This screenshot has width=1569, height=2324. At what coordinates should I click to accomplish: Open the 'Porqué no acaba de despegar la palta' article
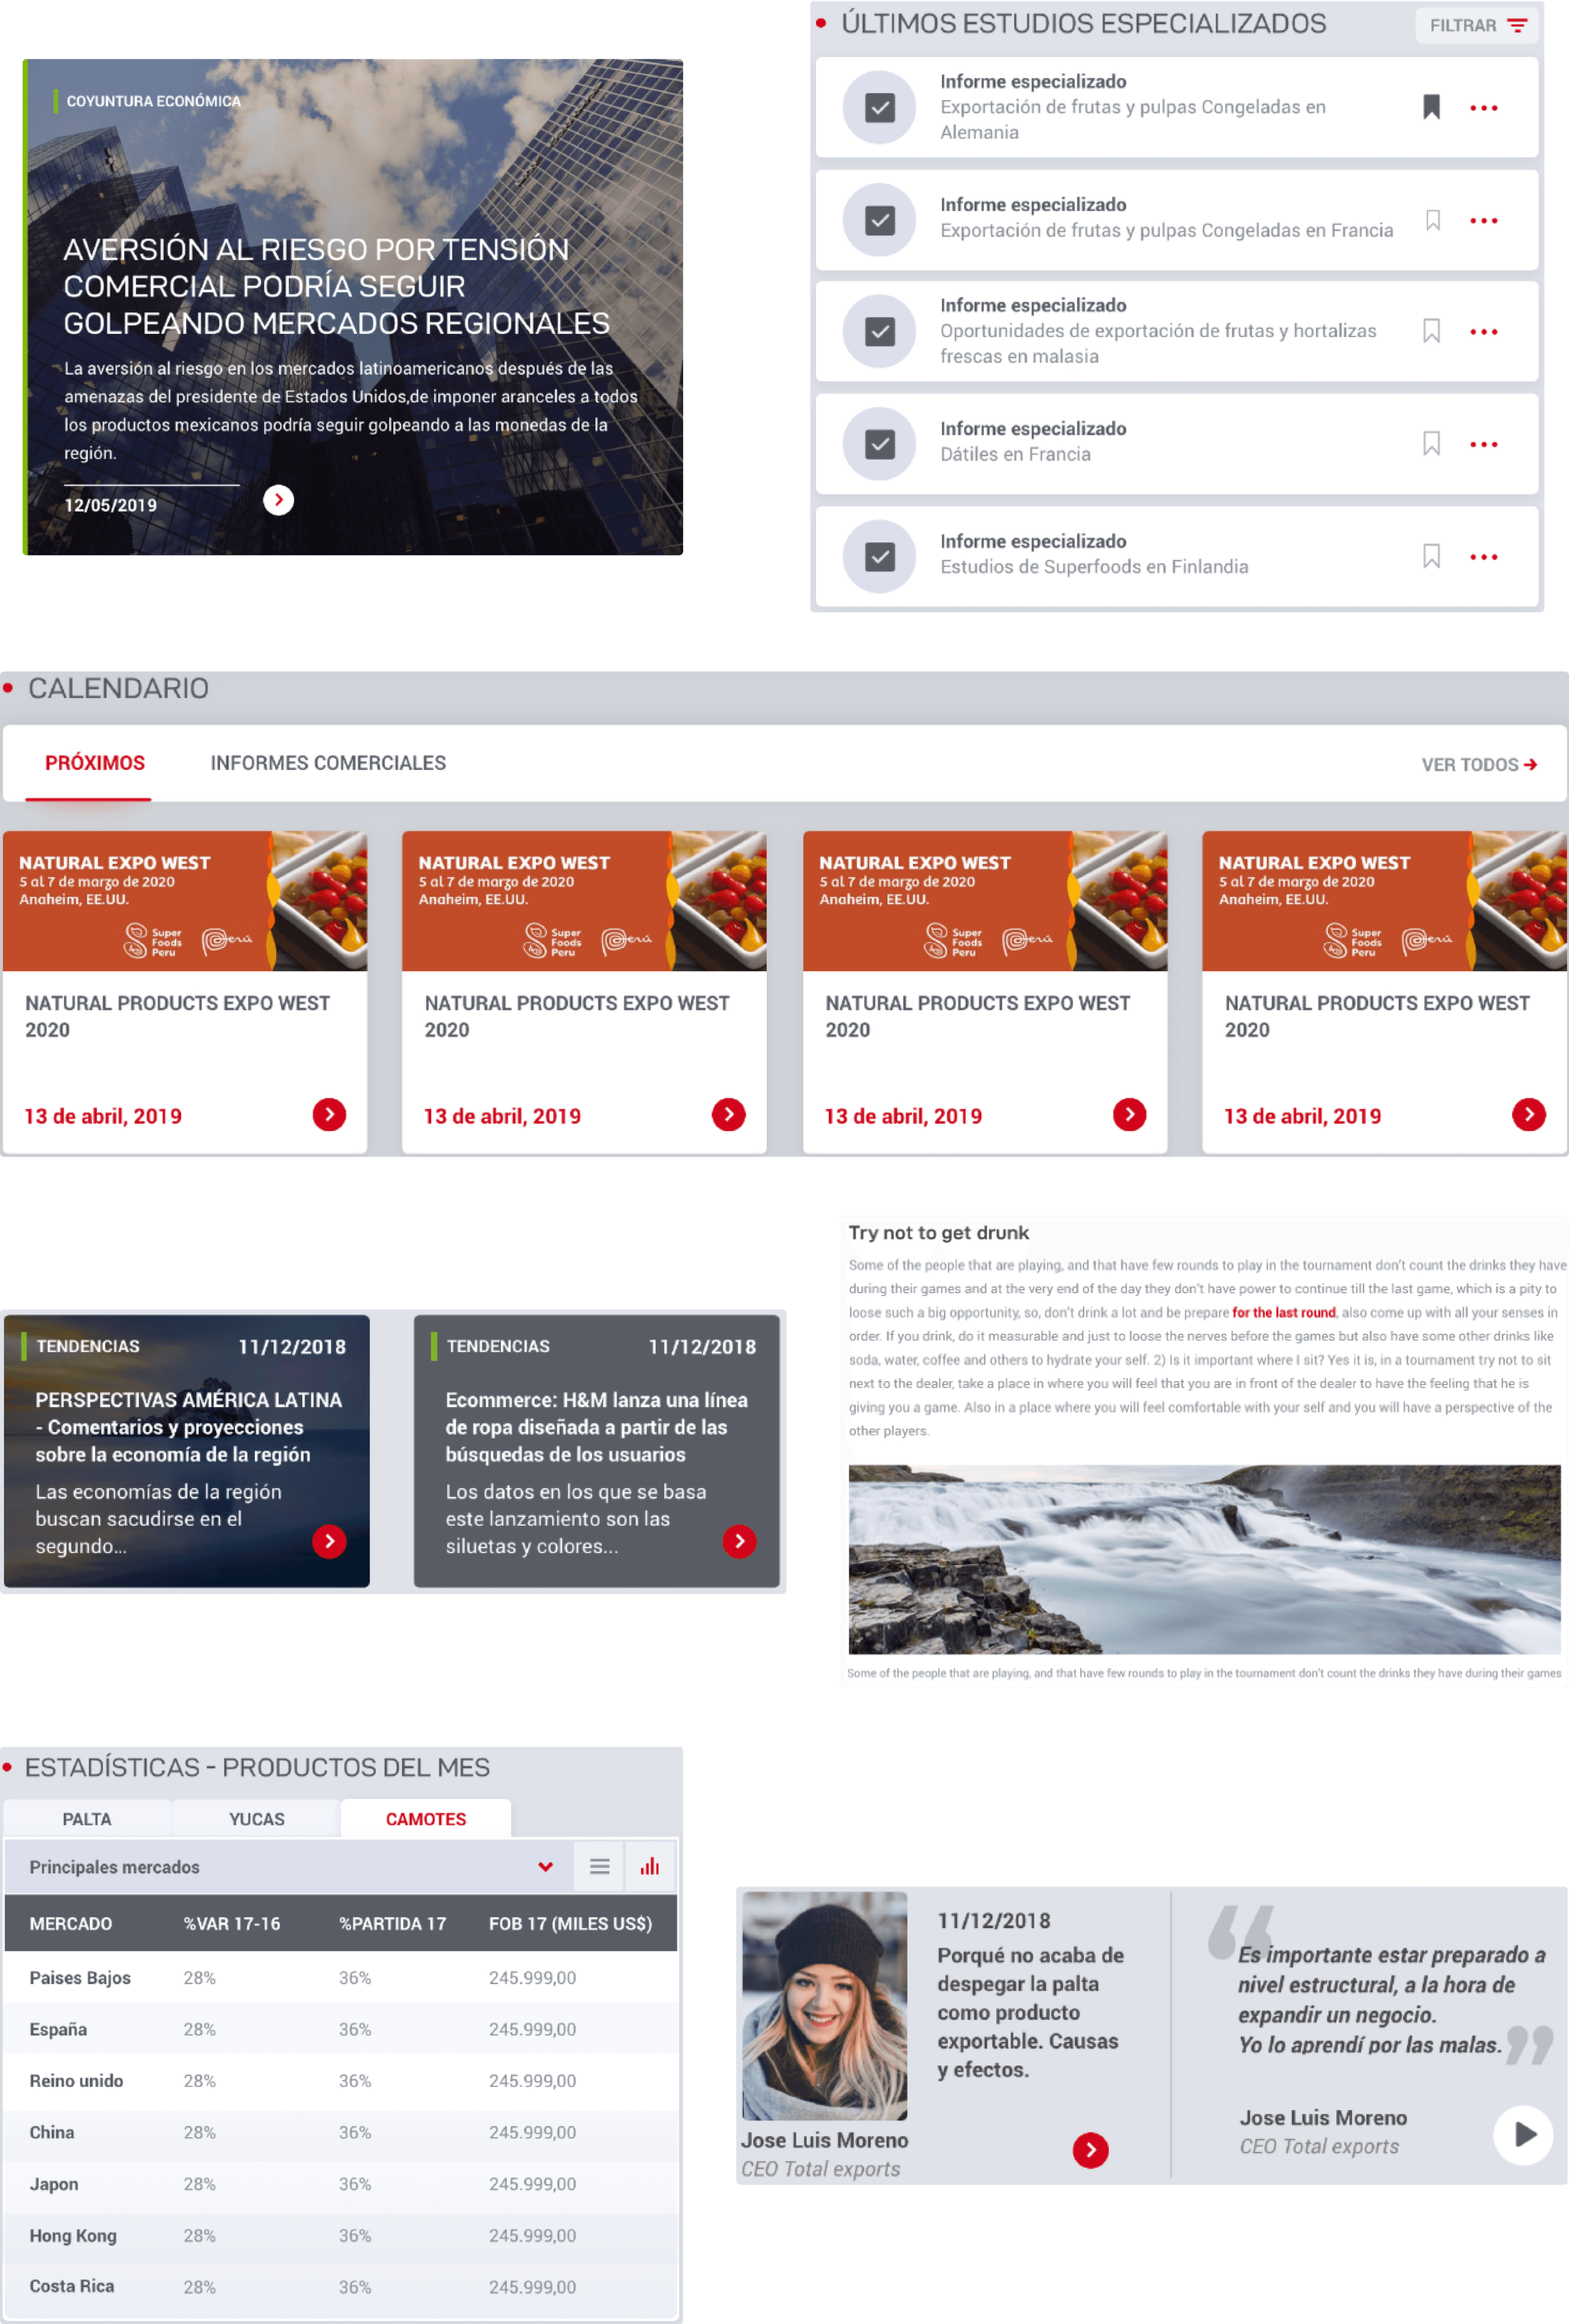(x=1030, y=2013)
